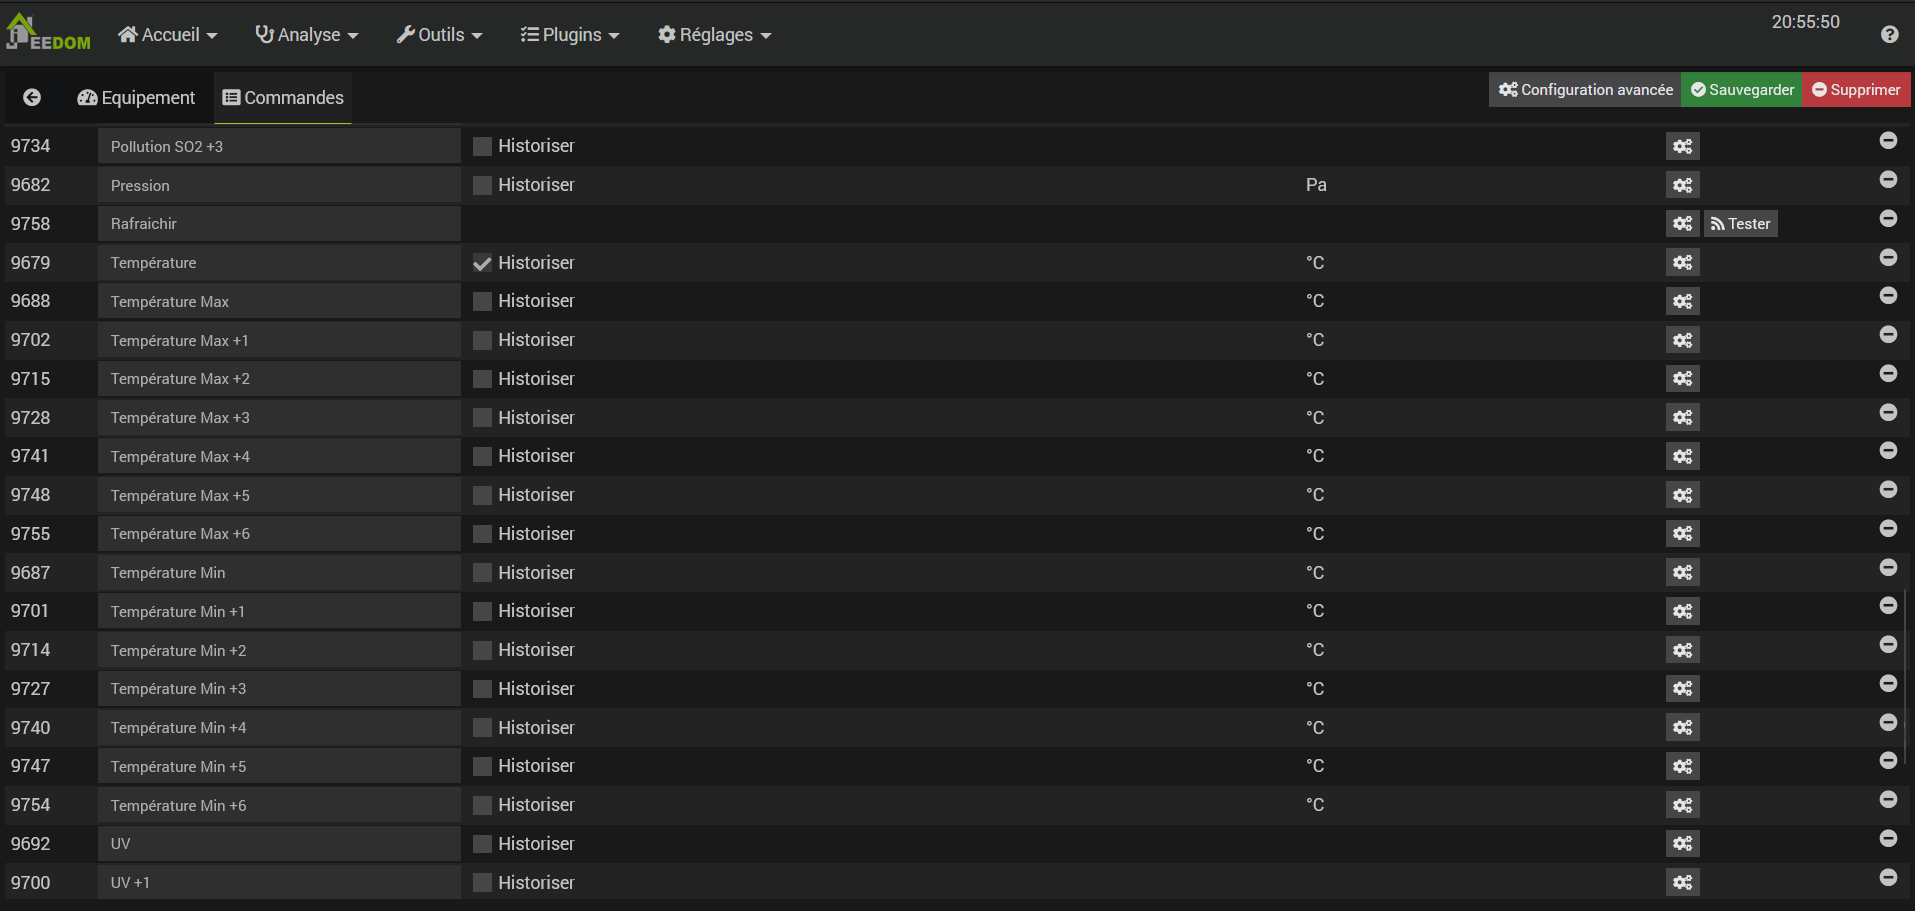Delete the Température Min +6 row

(1888, 800)
